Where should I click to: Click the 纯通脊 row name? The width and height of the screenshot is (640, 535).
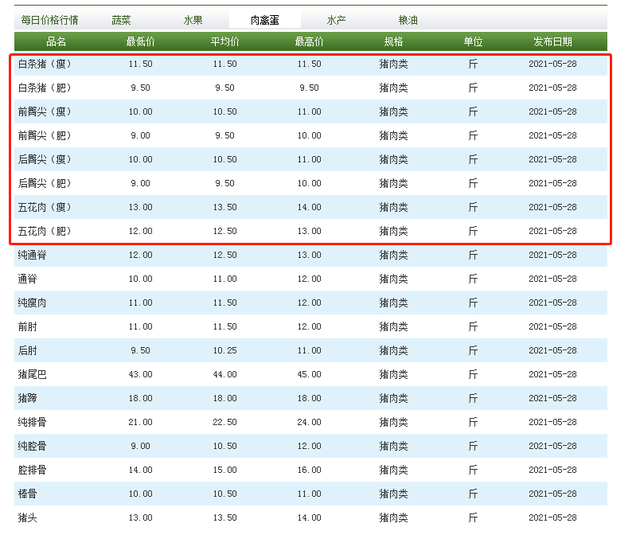(32, 255)
